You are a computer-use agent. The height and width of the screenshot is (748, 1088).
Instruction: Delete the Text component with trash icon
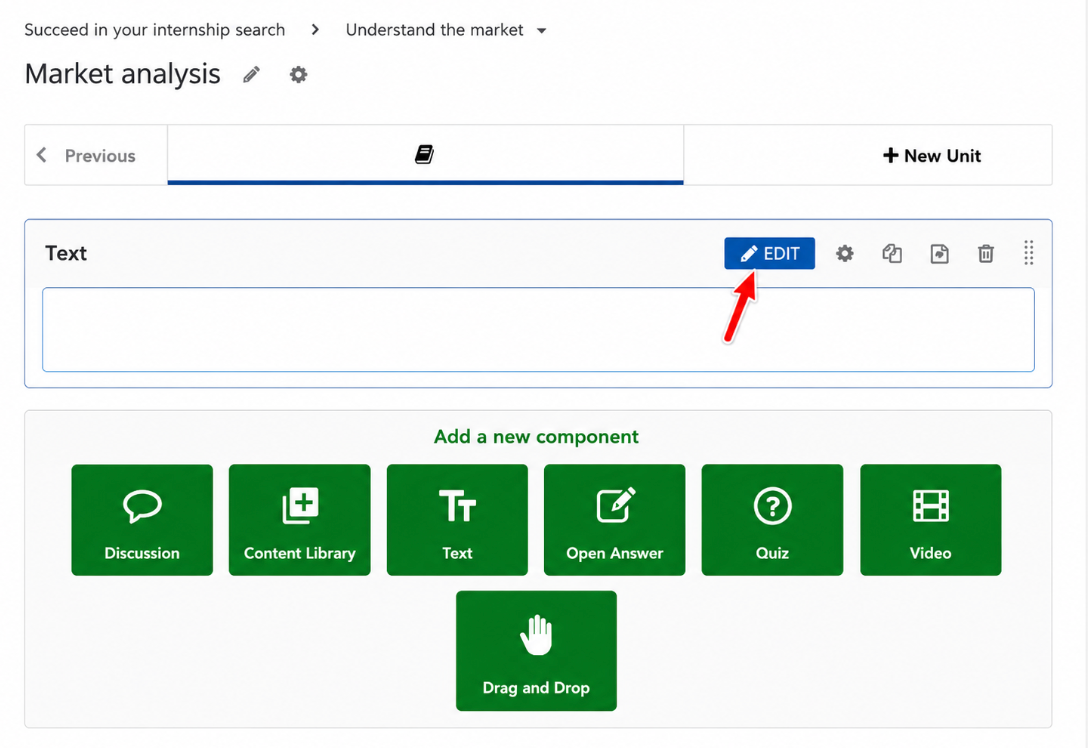point(986,253)
